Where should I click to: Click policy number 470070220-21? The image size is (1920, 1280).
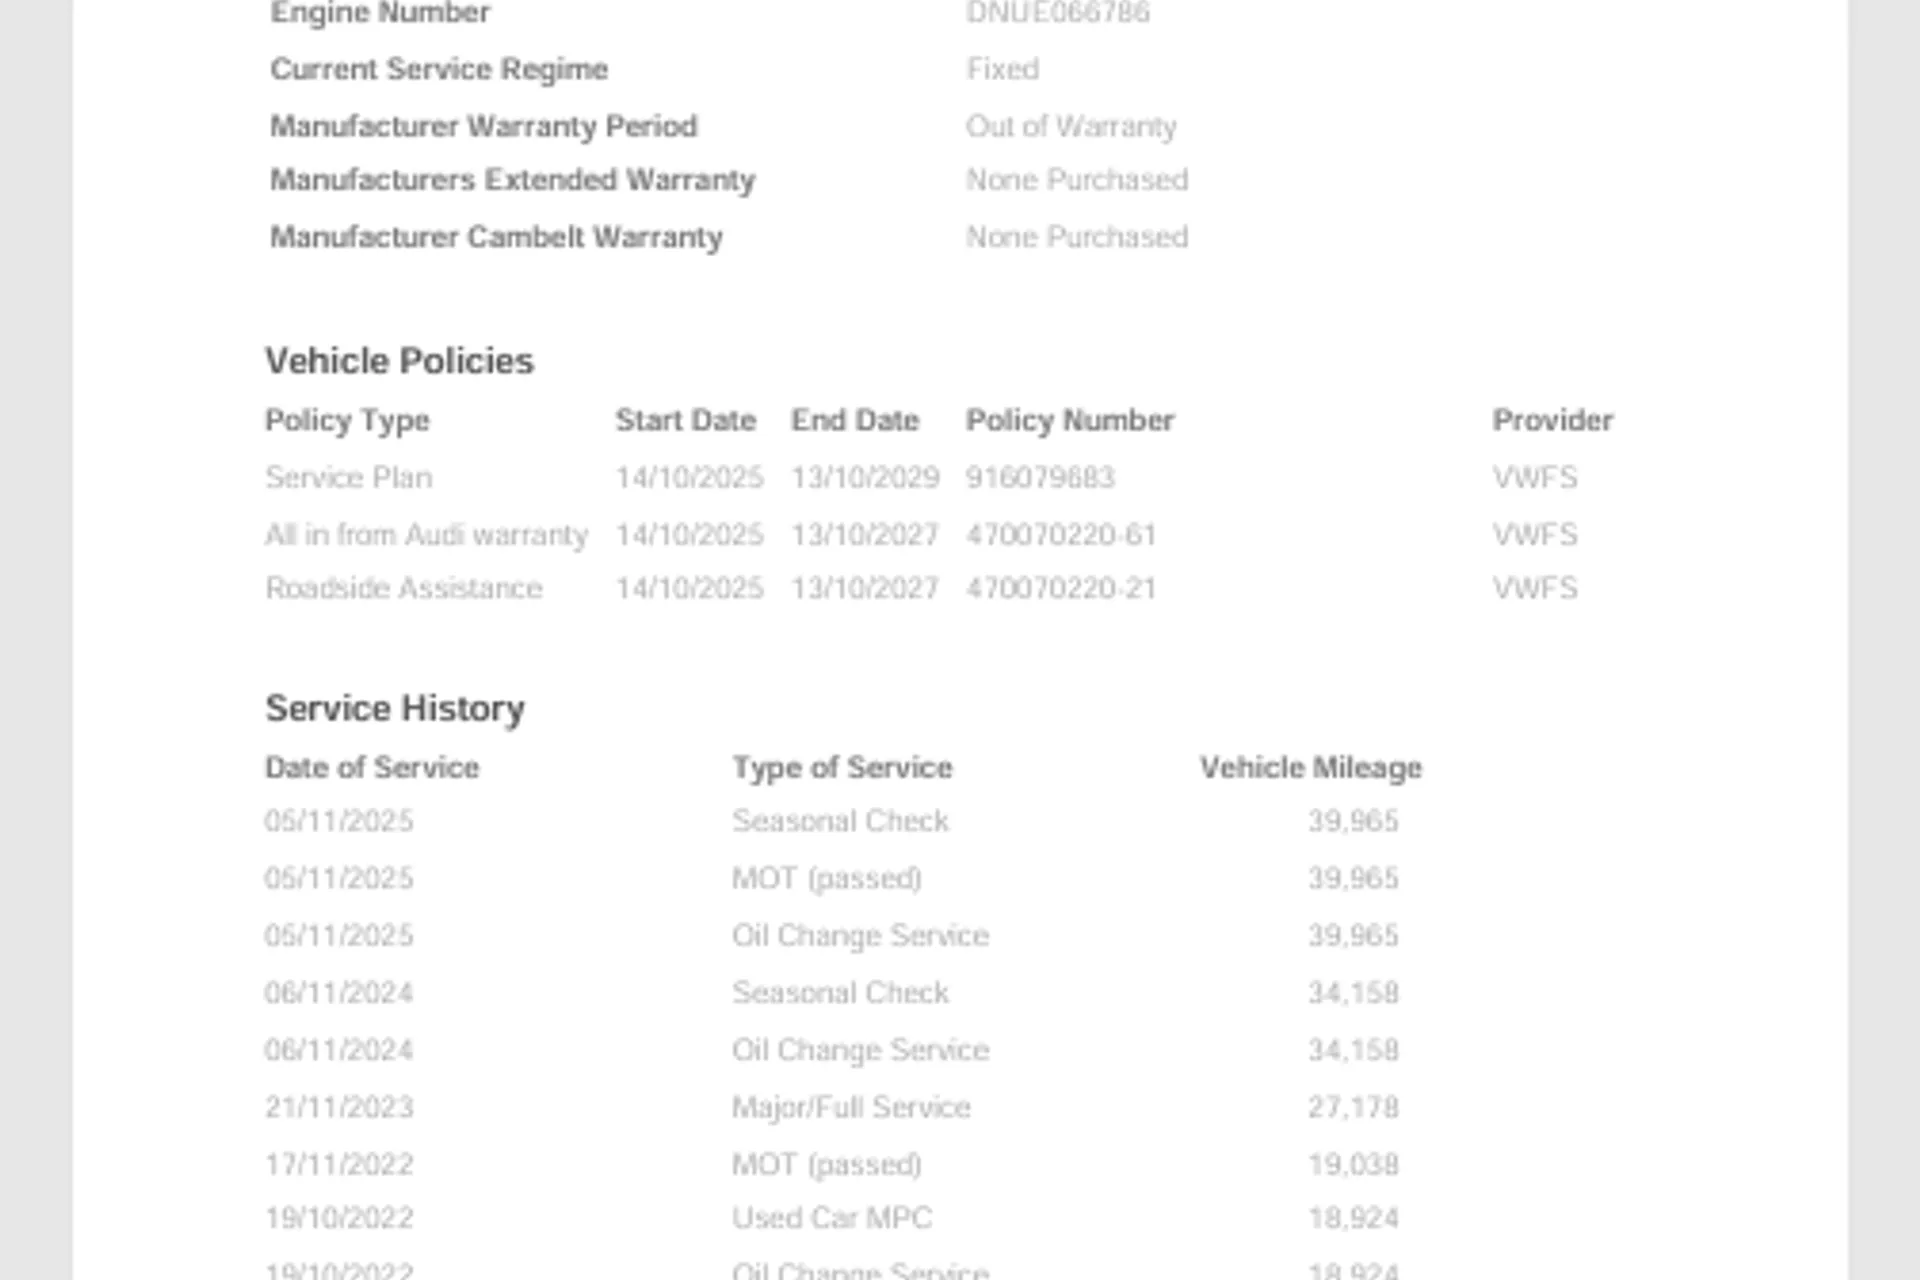pyautogui.click(x=1061, y=588)
